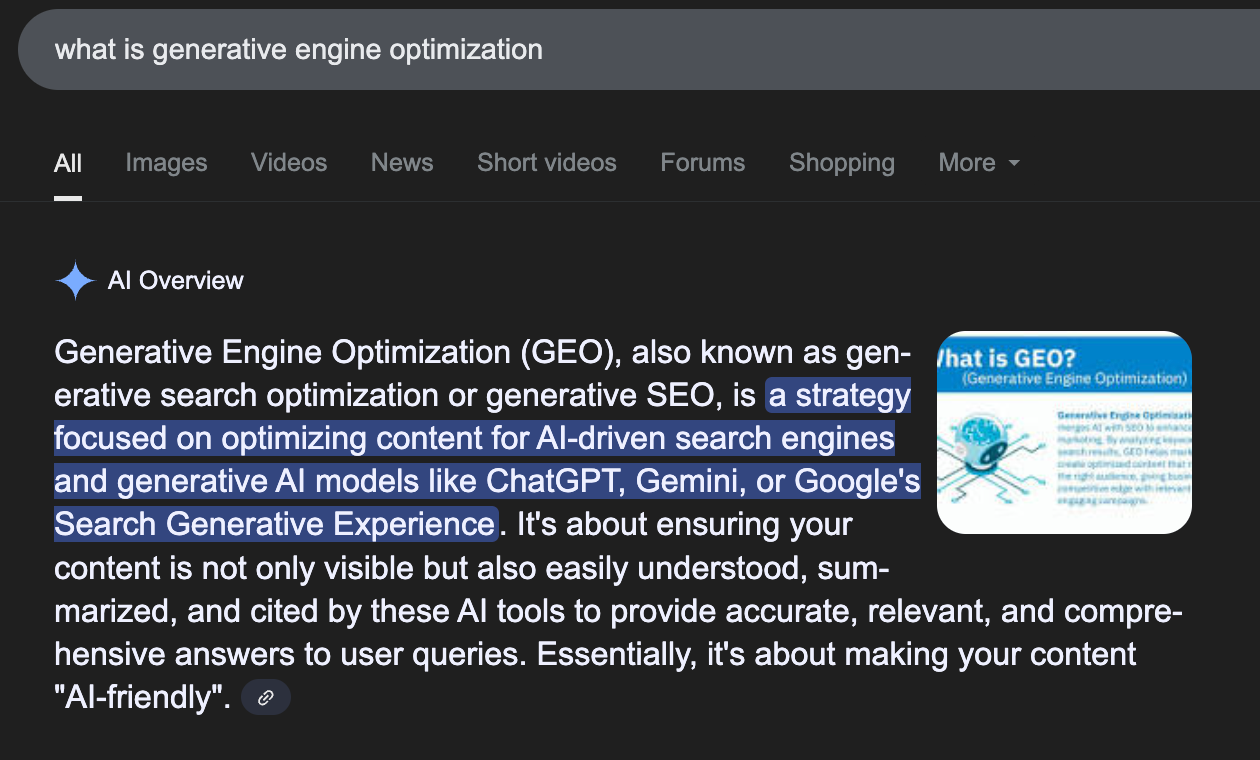Switch to the Images tab

(165, 162)
